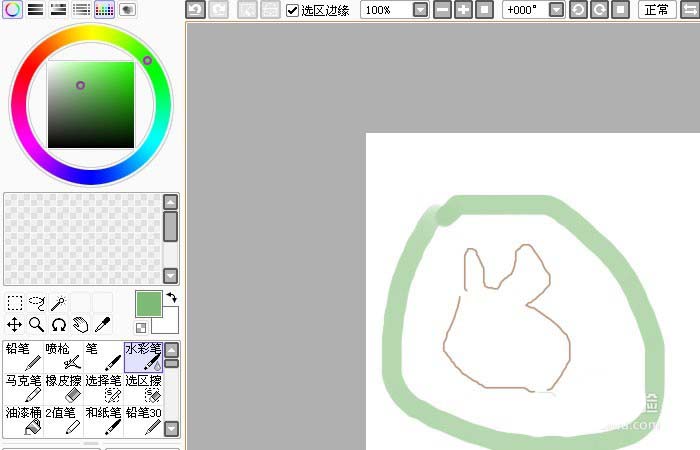Viewport: 700px width, 450px height.
Task: Open the 100% zoom dropdown
Action: pyautogui.click(x=420, y=10)
